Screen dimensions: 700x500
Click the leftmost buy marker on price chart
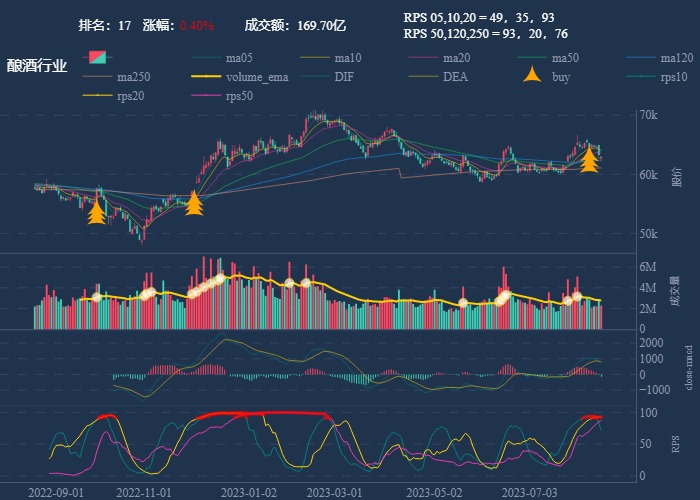(96, 212)
